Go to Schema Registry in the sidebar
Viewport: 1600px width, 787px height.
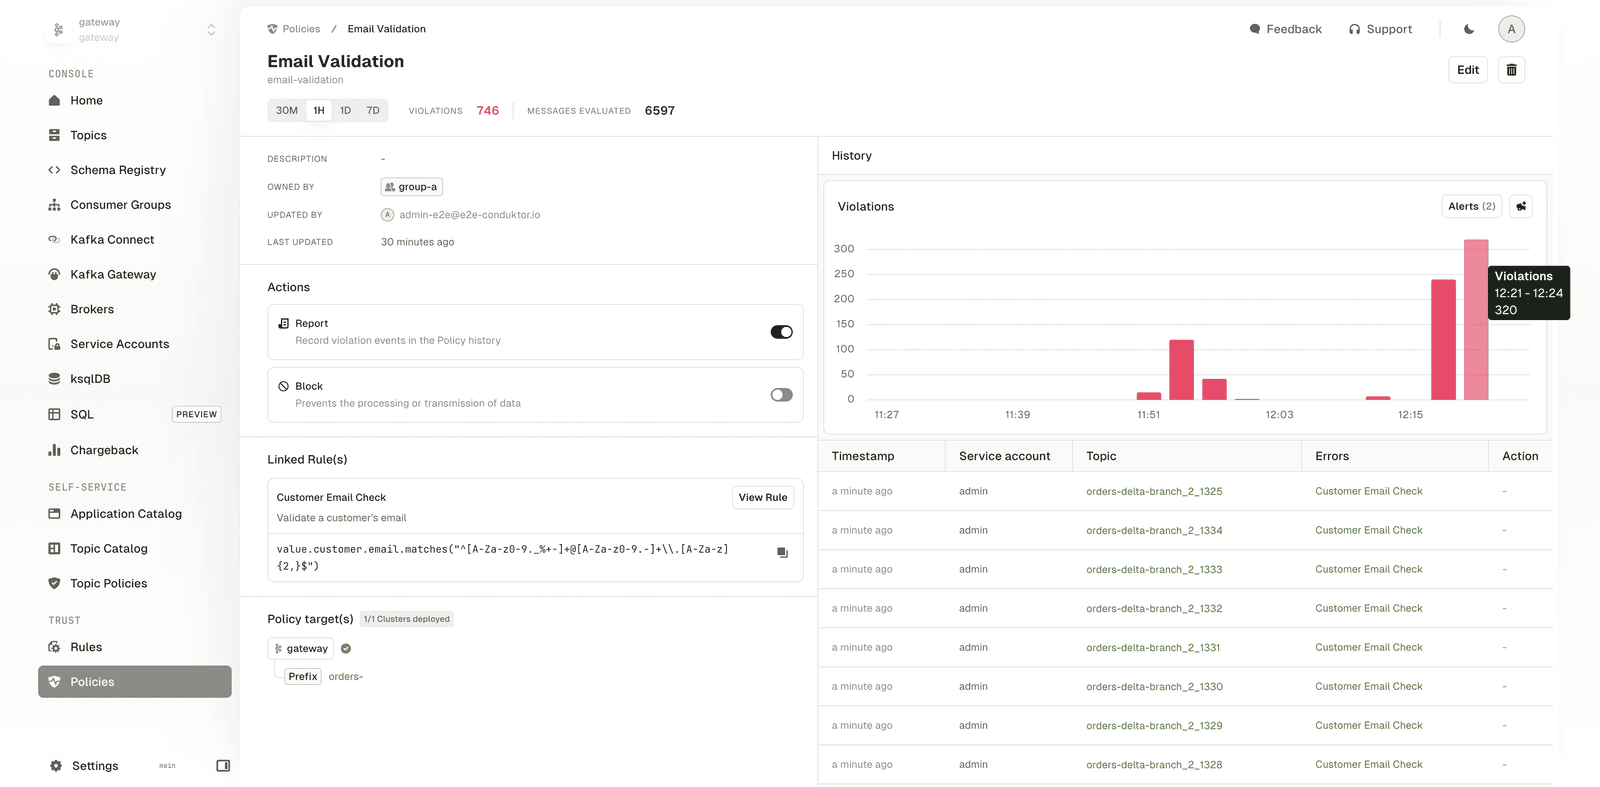click(118, 170)
